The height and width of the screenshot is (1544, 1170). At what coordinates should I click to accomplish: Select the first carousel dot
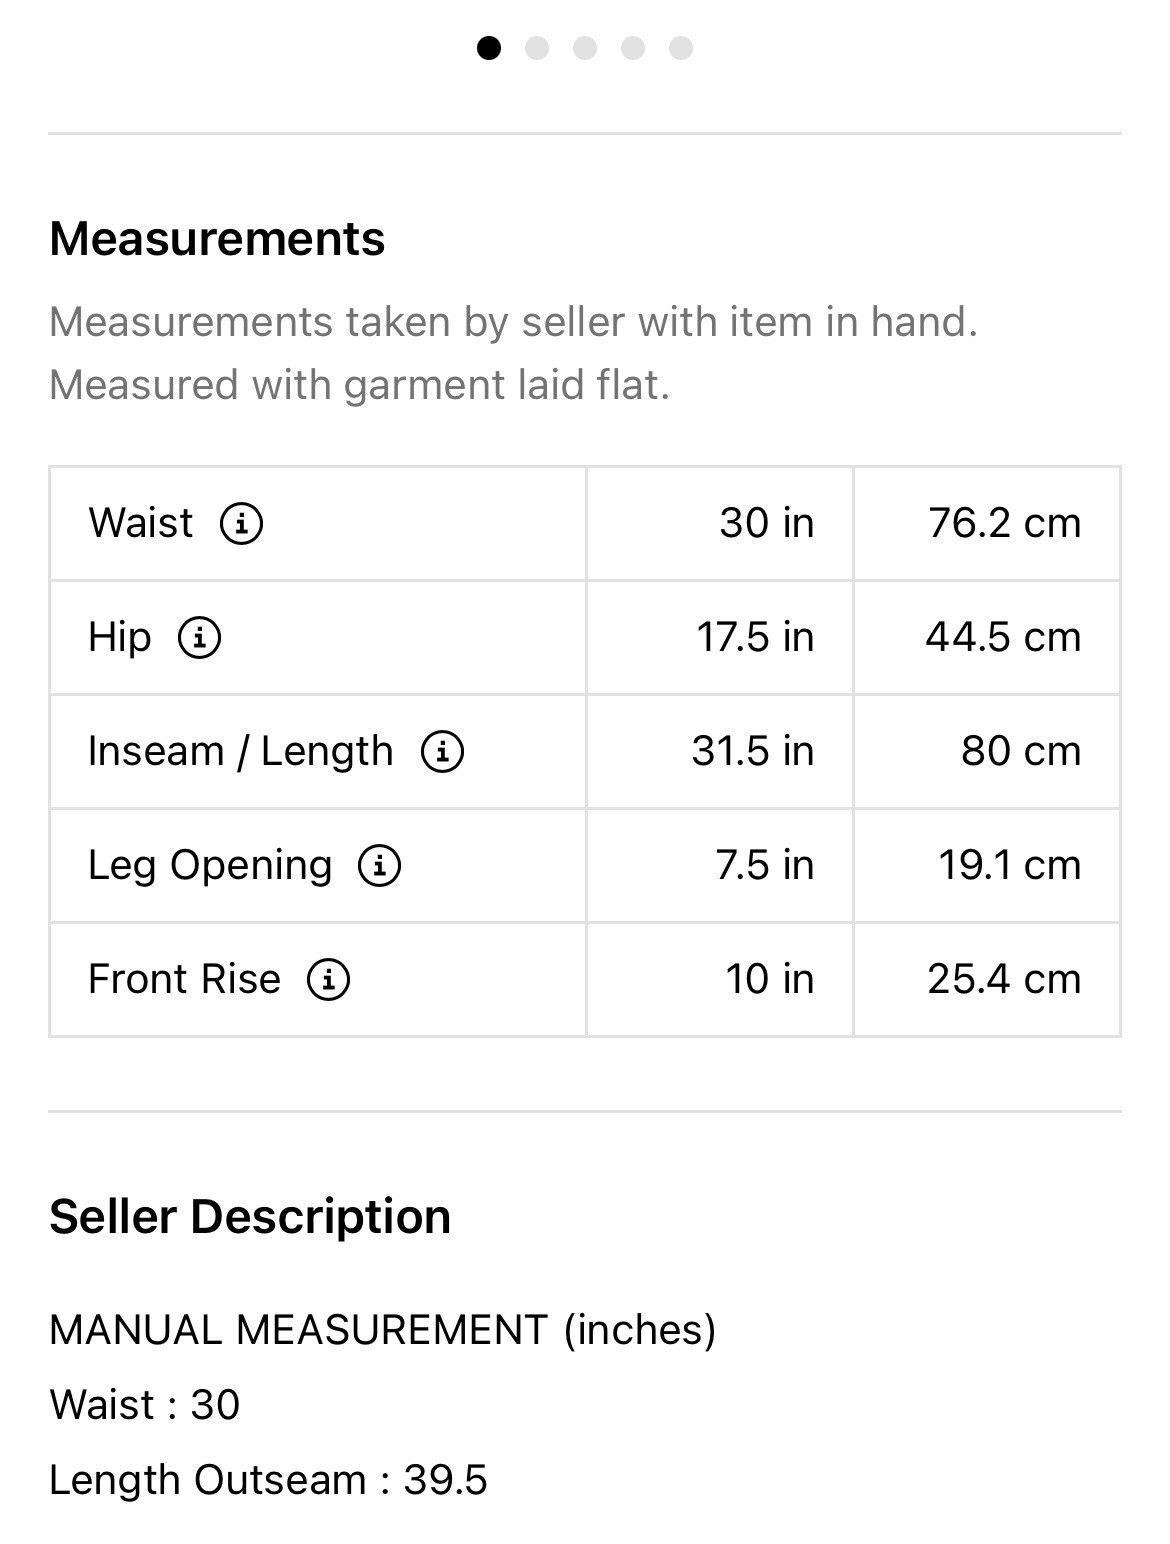pos(489,48)
